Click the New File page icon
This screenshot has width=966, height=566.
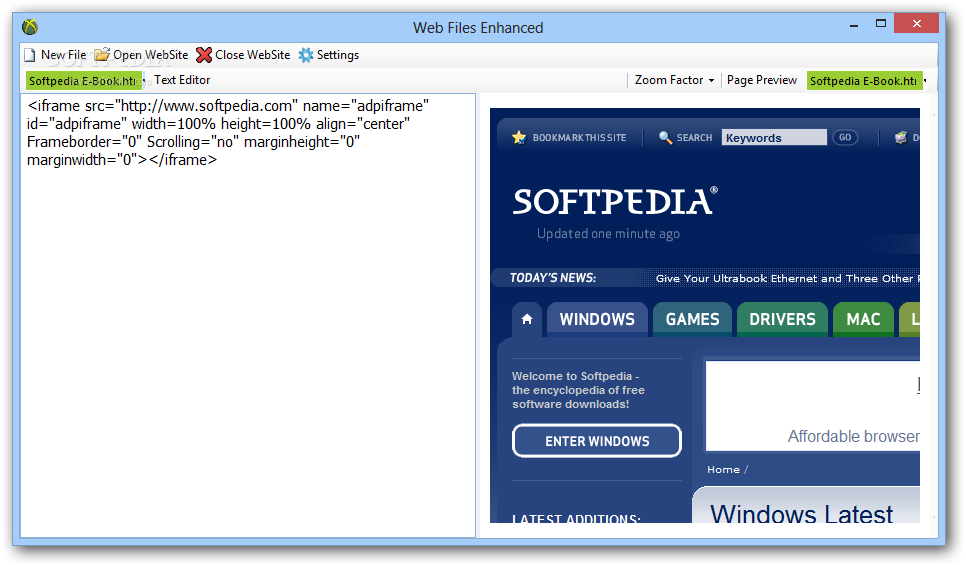[x=30, y=55]
